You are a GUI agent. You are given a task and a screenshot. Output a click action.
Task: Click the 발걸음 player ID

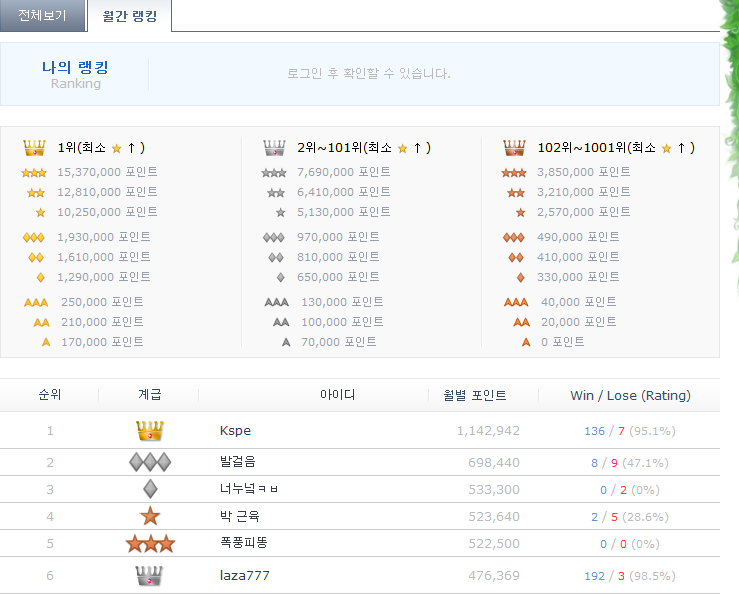coord(239,463)
